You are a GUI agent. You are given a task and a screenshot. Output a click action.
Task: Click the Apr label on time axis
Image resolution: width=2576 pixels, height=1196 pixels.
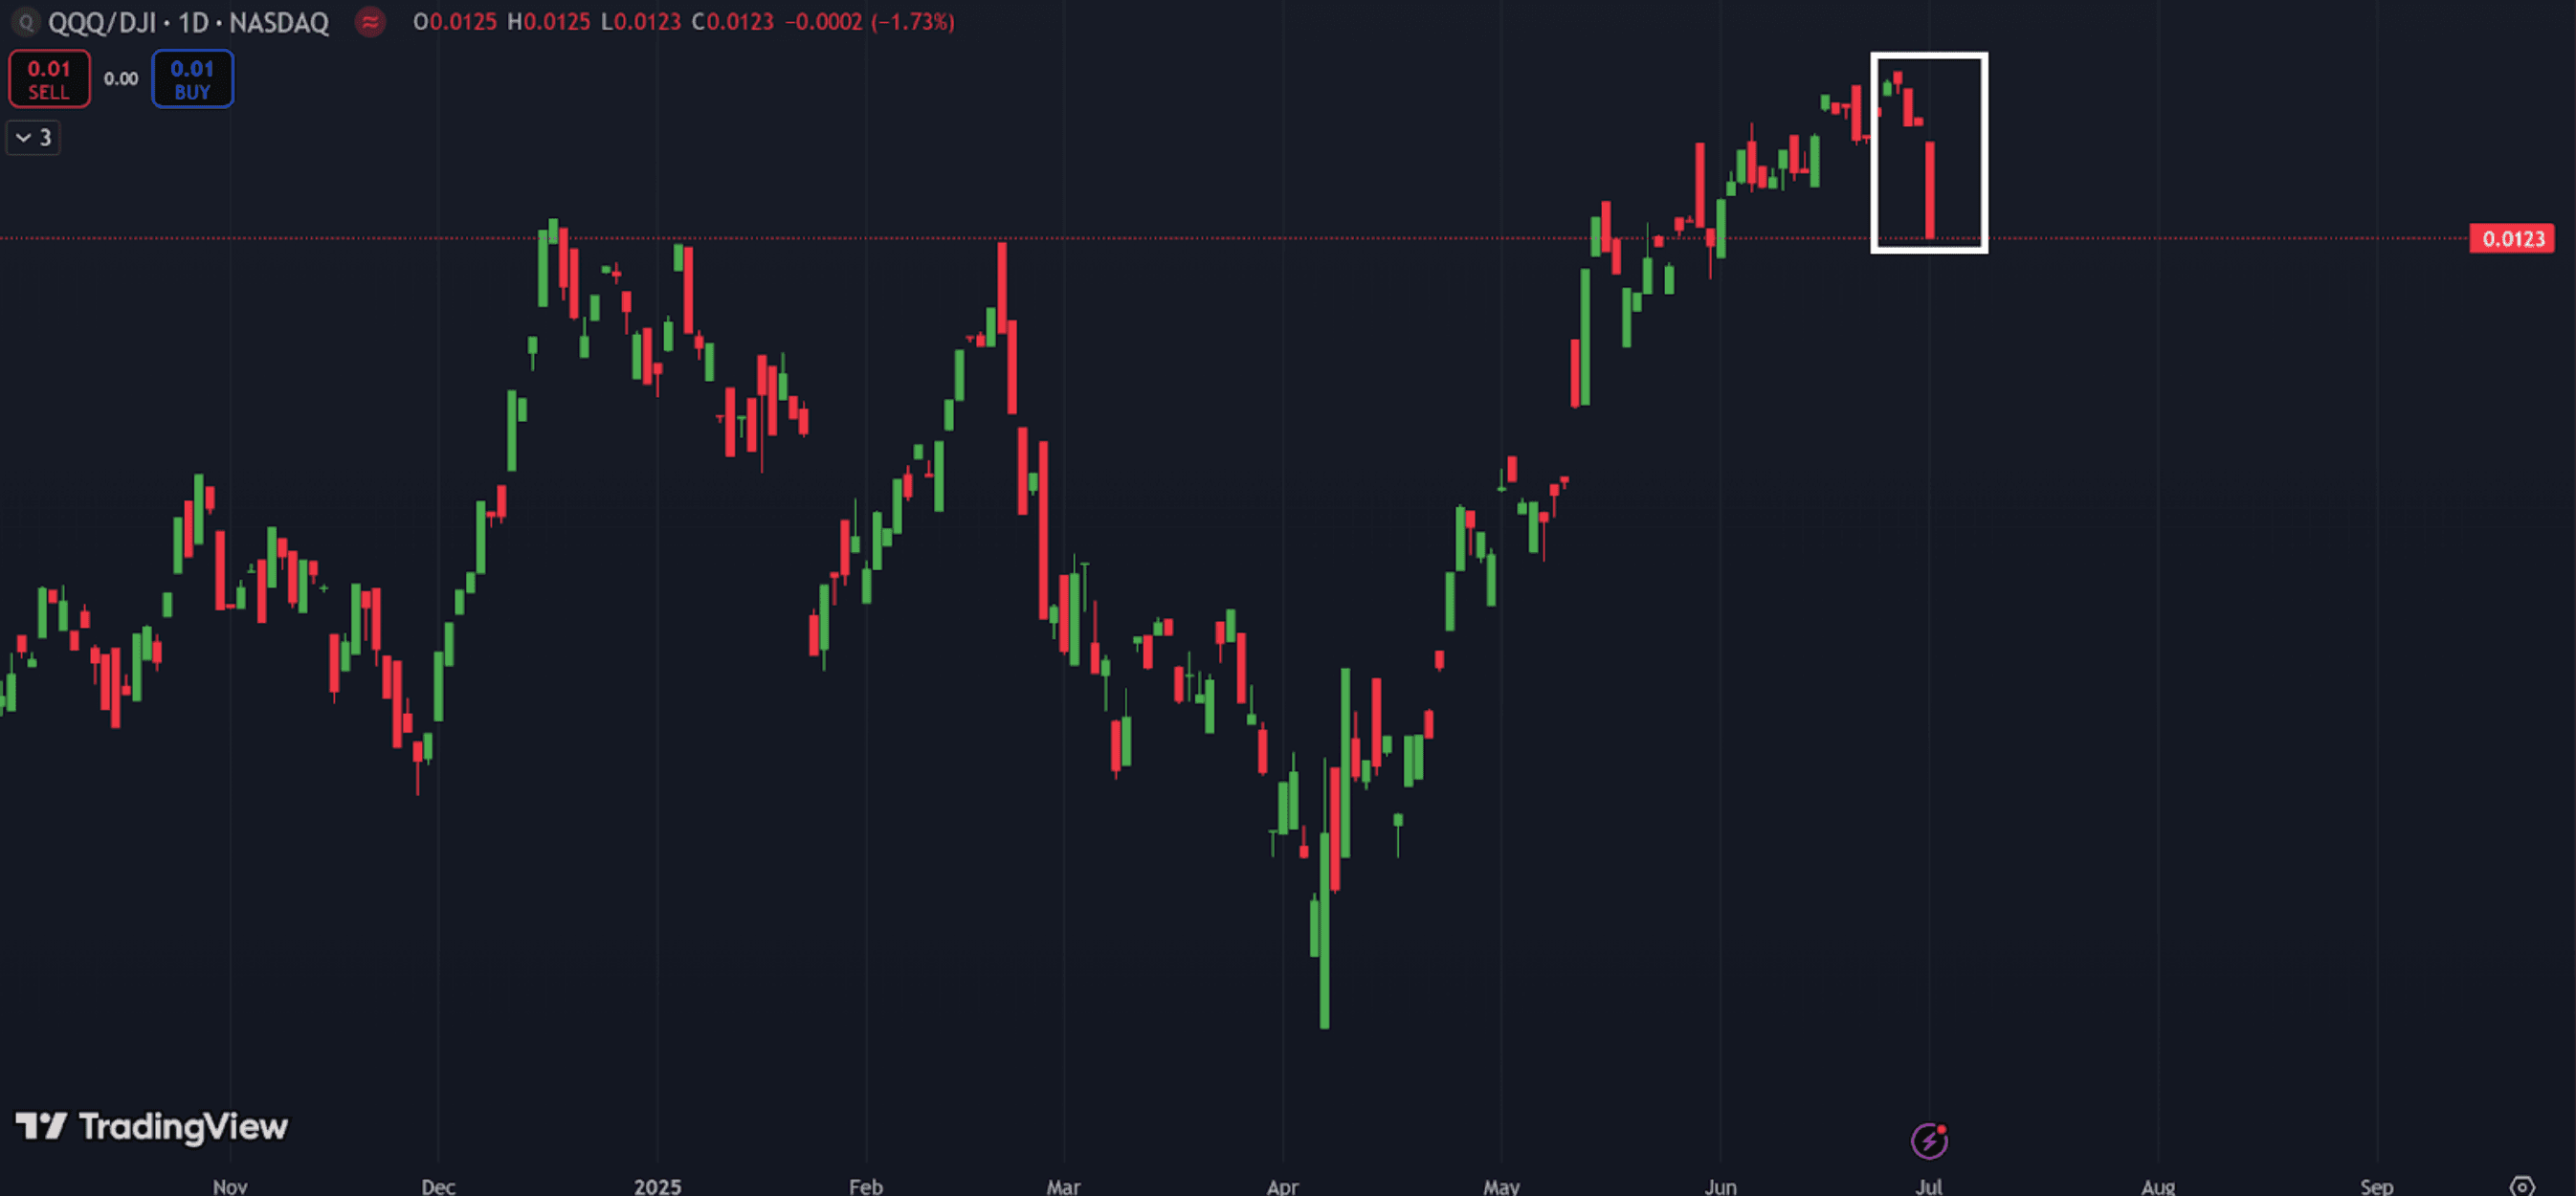[1282, 1186]
